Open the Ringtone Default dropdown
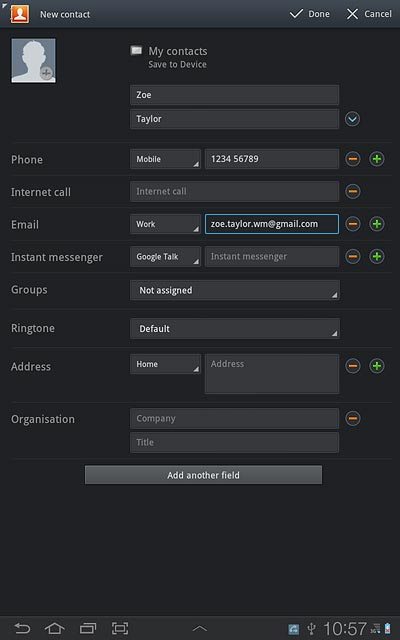This screenshot has height=640, width=400. [235, 329]
